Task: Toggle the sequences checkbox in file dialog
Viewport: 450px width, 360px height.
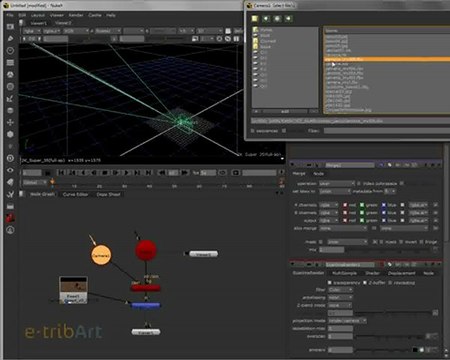Action: [253, 131]
